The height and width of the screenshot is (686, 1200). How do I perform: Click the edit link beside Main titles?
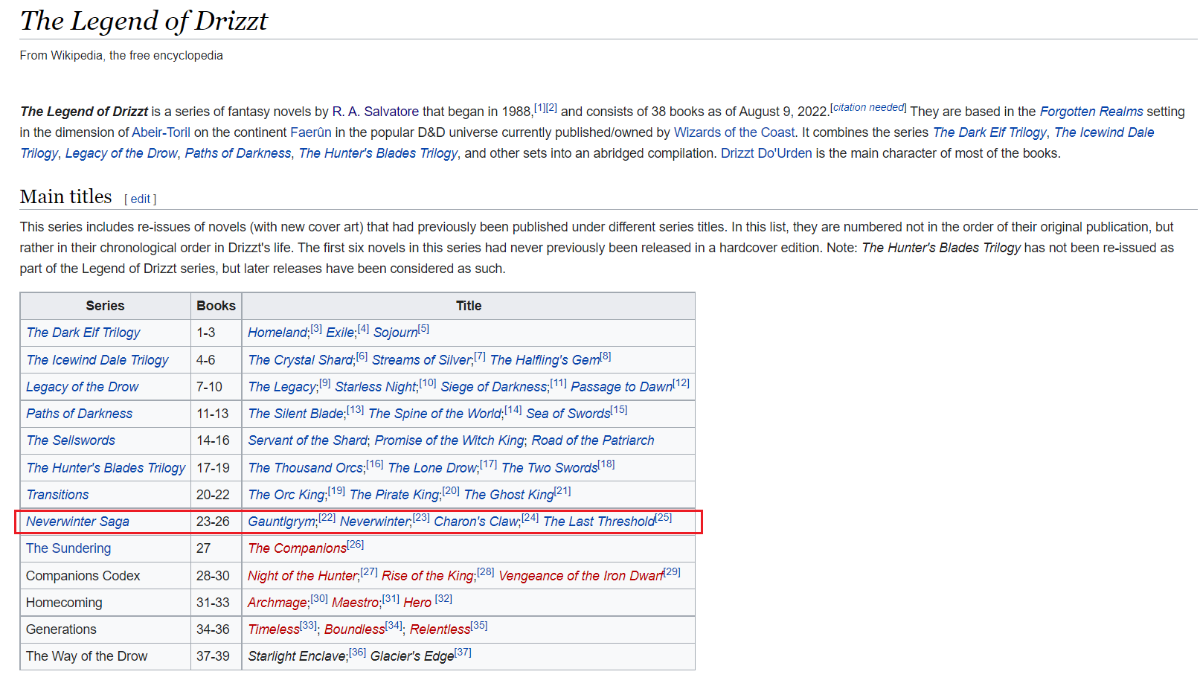pos(141,199)
